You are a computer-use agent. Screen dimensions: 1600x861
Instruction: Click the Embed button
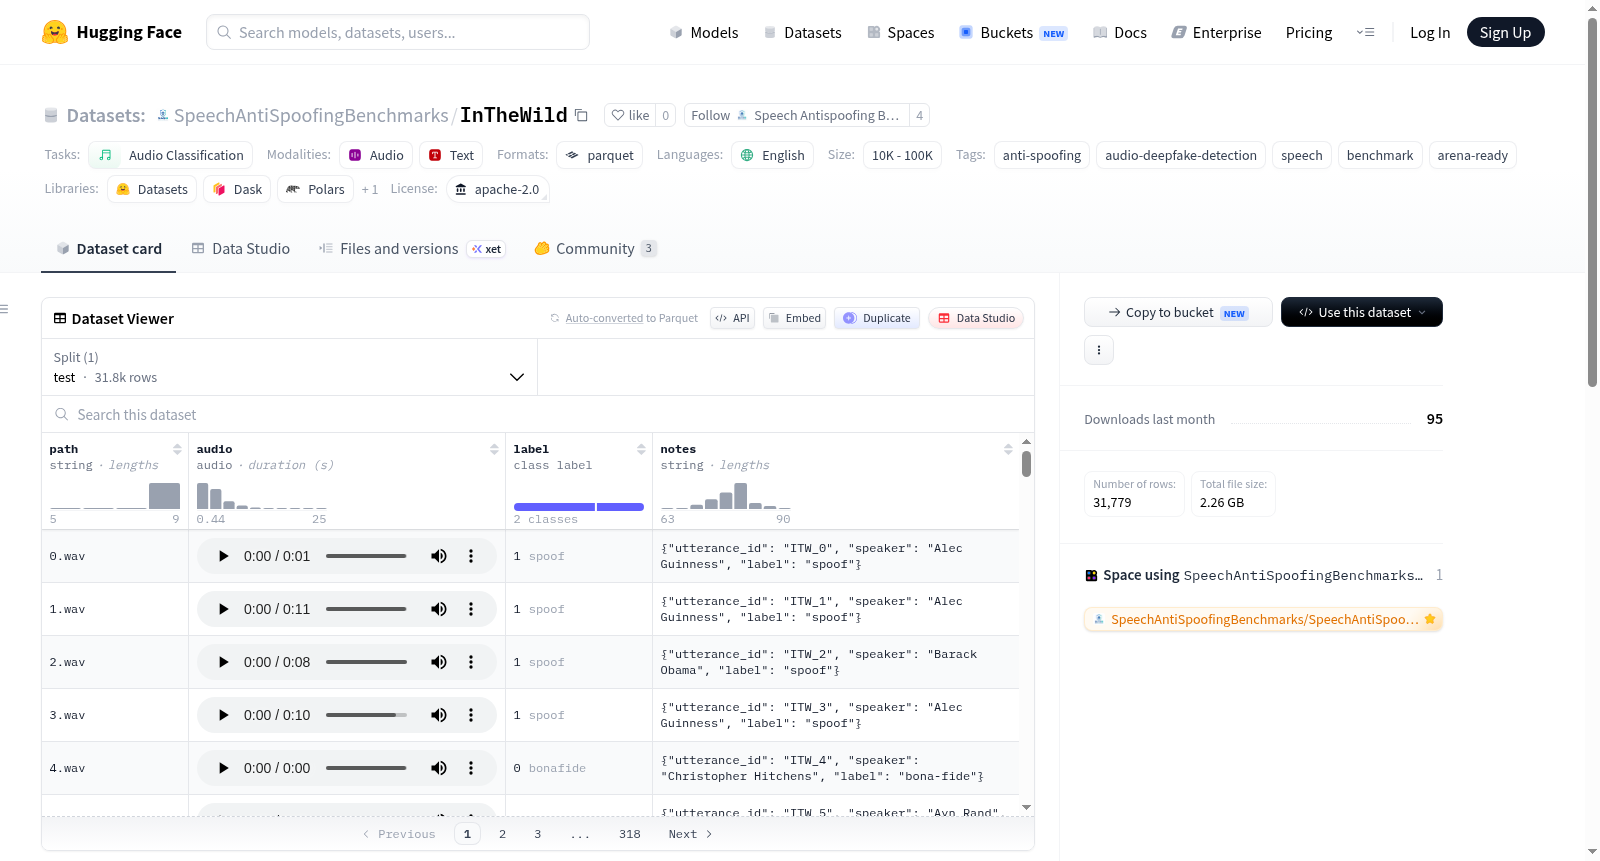(794, 318)
